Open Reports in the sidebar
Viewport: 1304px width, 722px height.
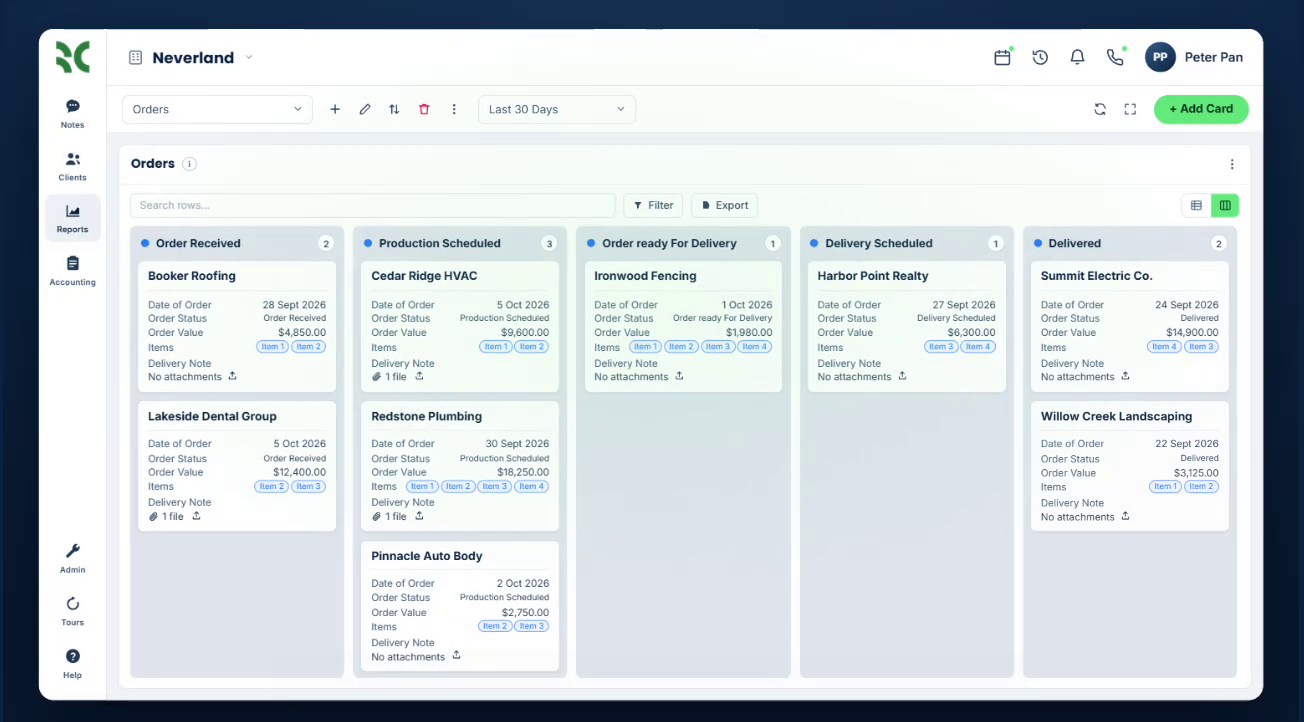[72, 218]
